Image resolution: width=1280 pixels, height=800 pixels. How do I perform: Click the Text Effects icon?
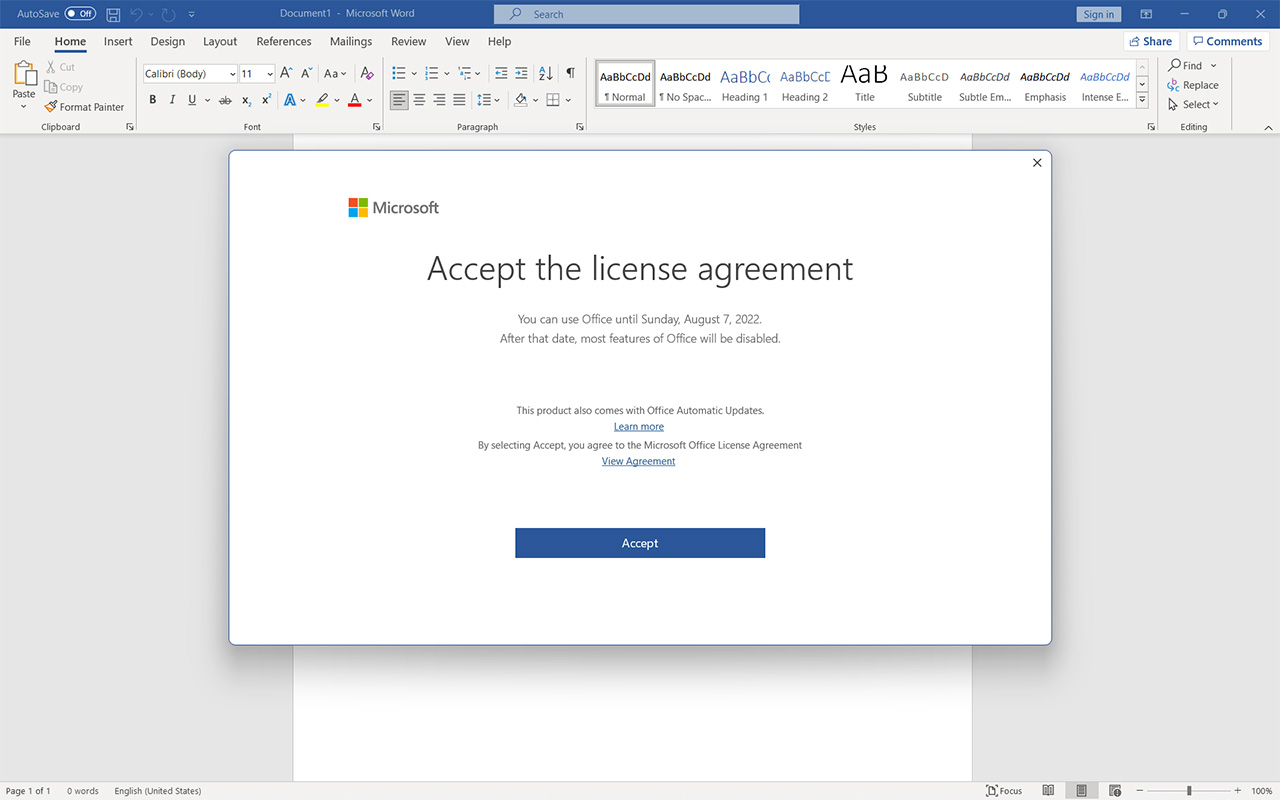tap(289, 100)
